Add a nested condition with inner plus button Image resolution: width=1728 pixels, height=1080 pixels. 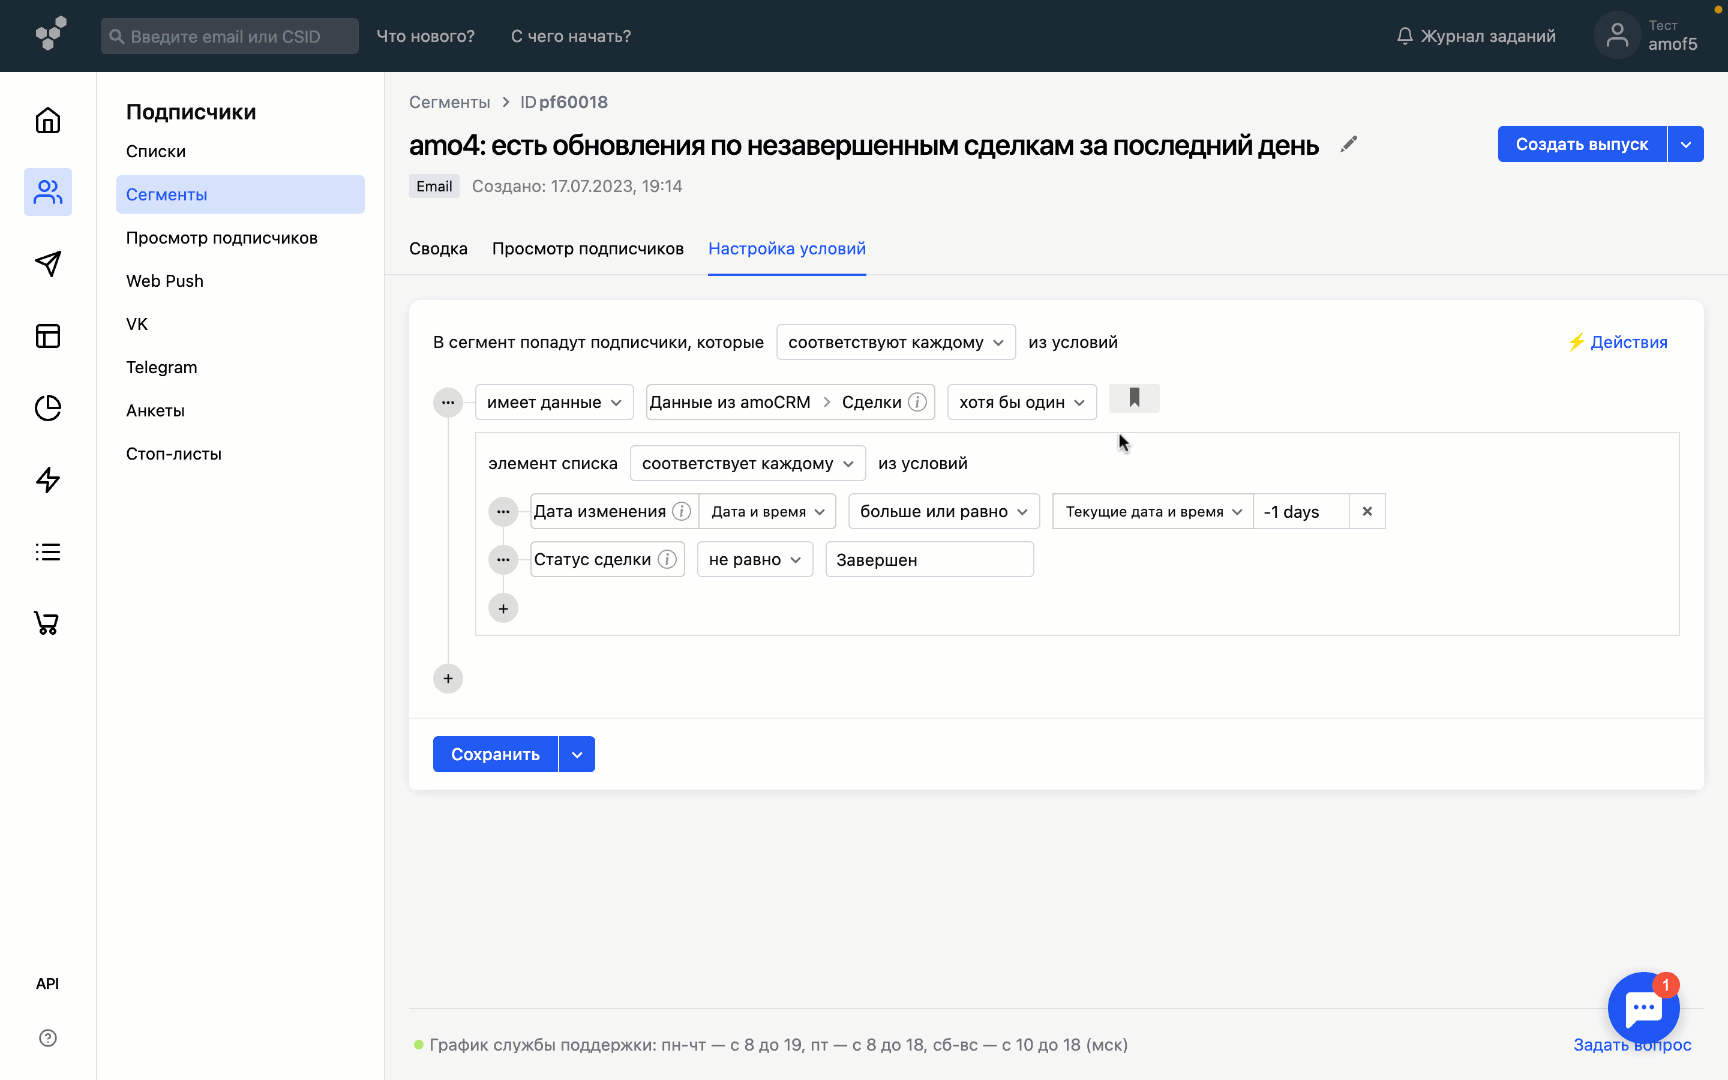(x=503, y=608)
